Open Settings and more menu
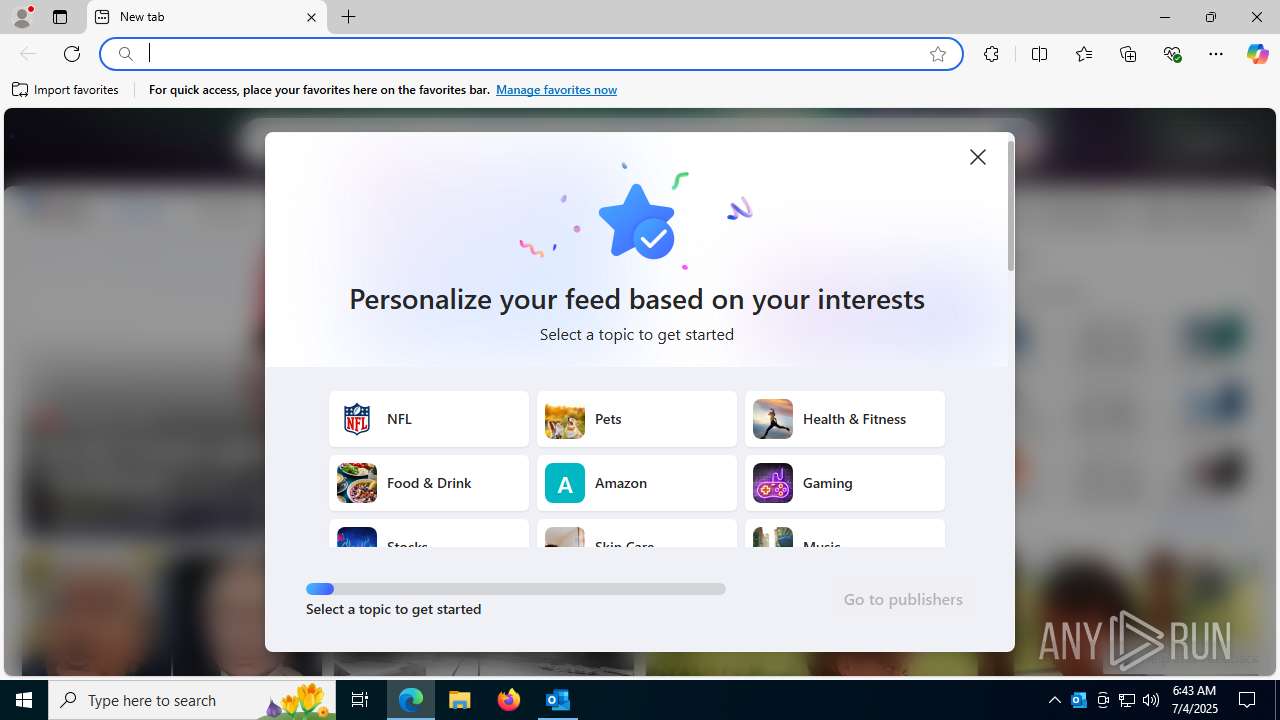1280x720 pixels. [1216, 54]
